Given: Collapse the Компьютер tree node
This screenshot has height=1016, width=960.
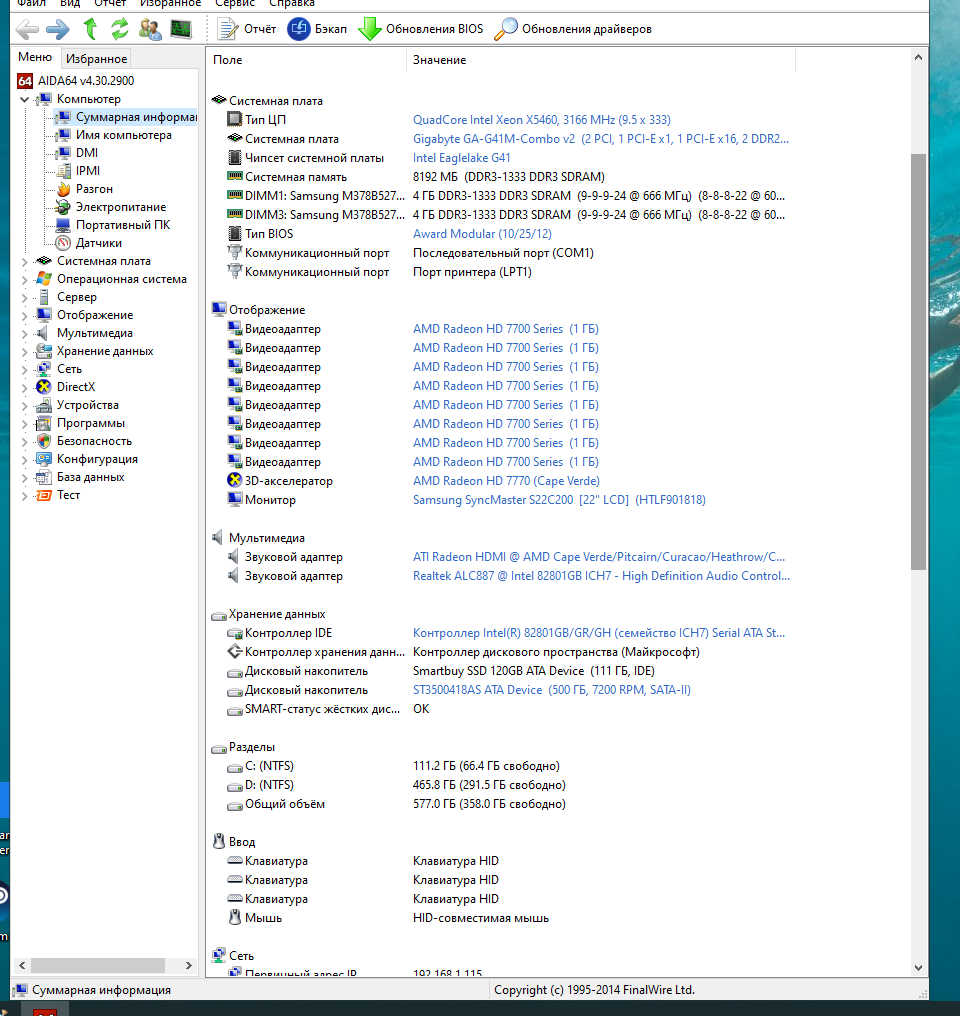Looking at the screenshot, I should click(25, 99).
